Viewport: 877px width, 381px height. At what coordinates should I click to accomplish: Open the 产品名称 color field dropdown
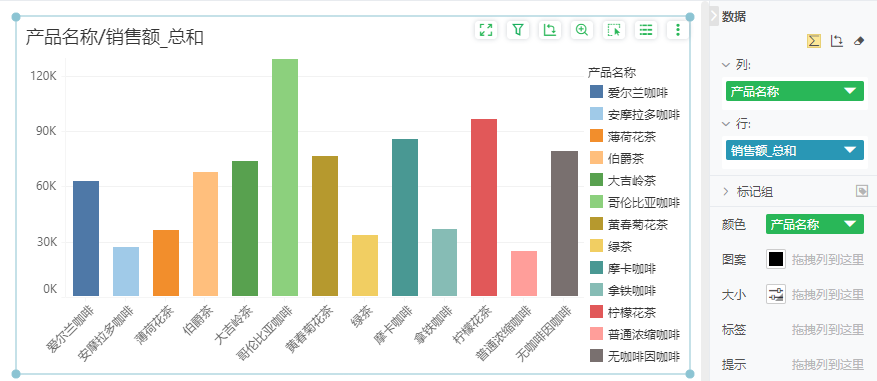[814, 224]
